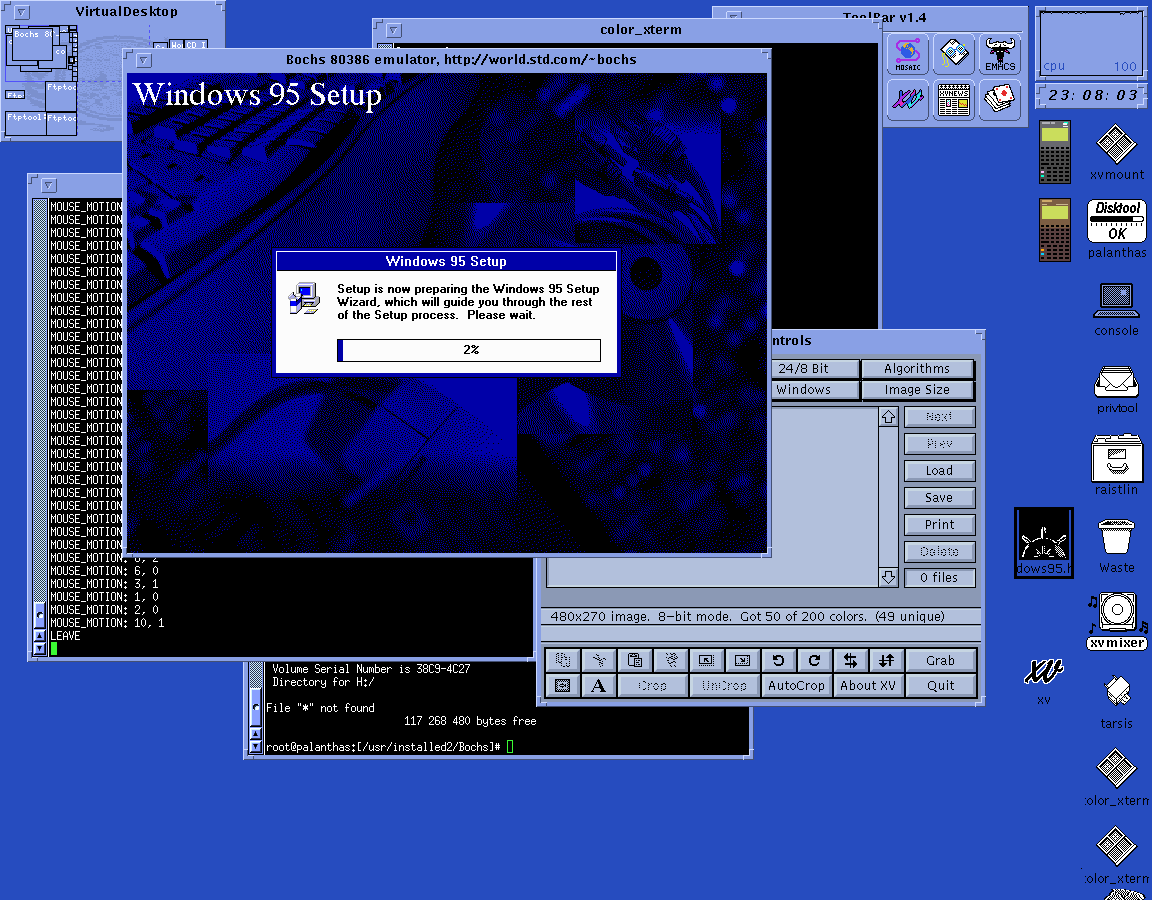Click the XV flip vertical icon
This screenshot has width=1152, height=900.
coord(886,660)
